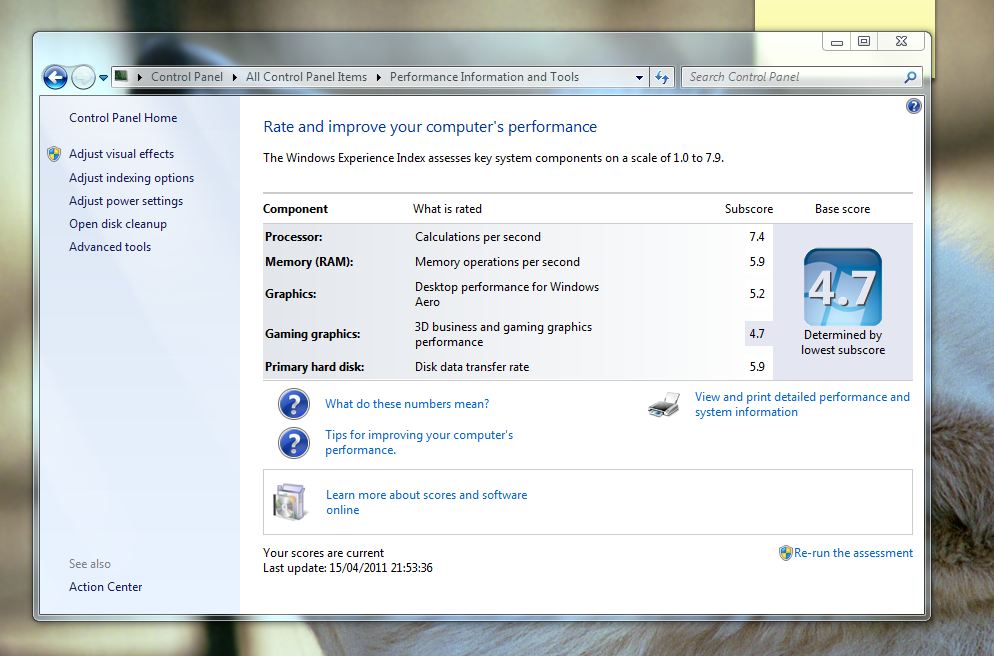Screen dimensions: 994x656
Task: Click the 4.7 base score badge
Action: 842,287
